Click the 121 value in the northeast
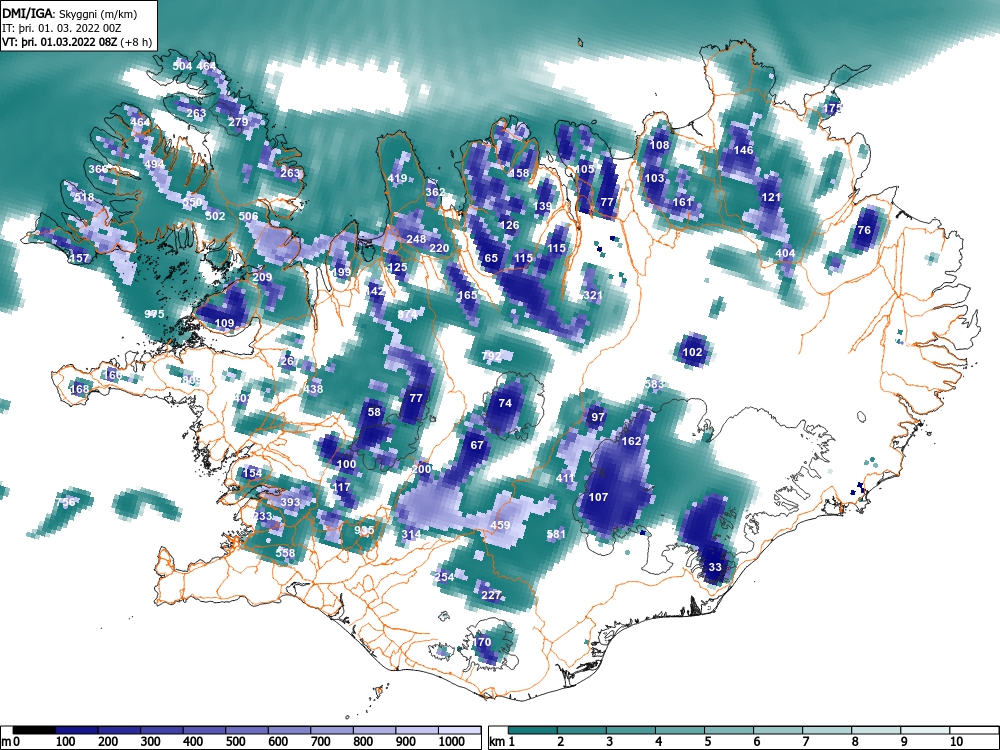The width and height of the screenshot is (1000, 750). 771,197
